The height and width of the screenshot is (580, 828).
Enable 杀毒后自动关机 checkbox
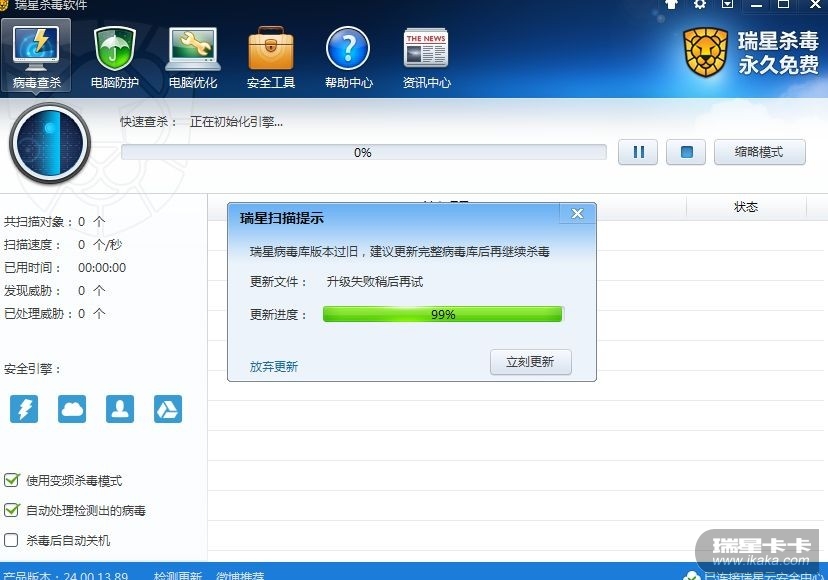(x=11, y=540)
